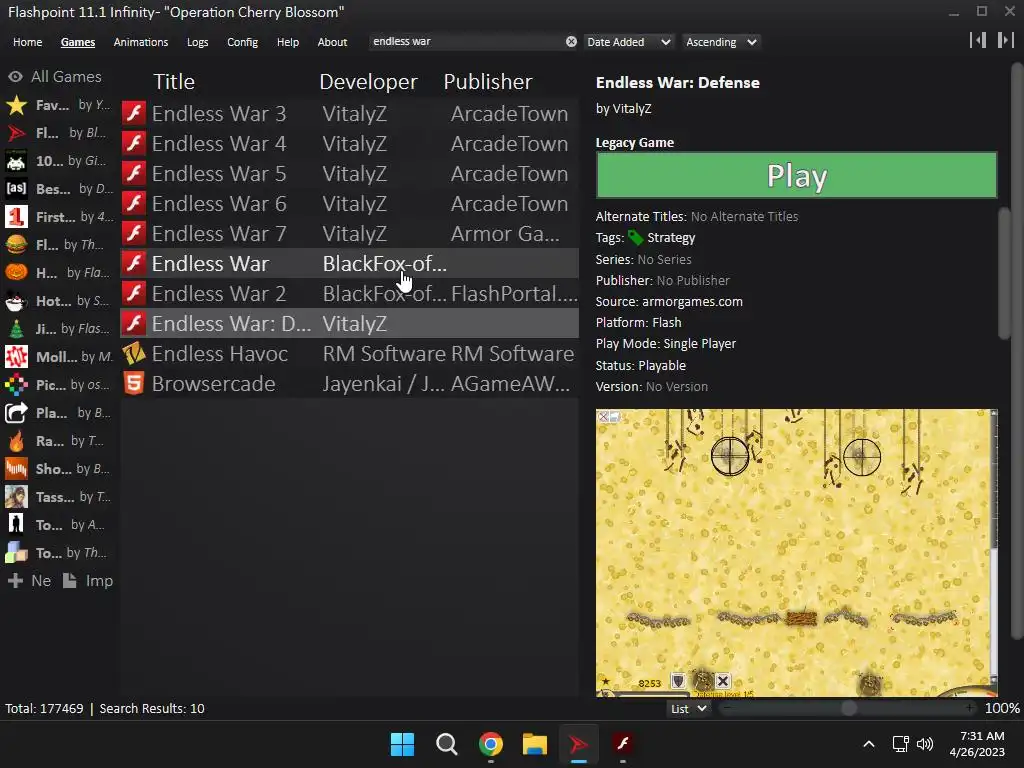Click the armorgames.com source text

692,302
